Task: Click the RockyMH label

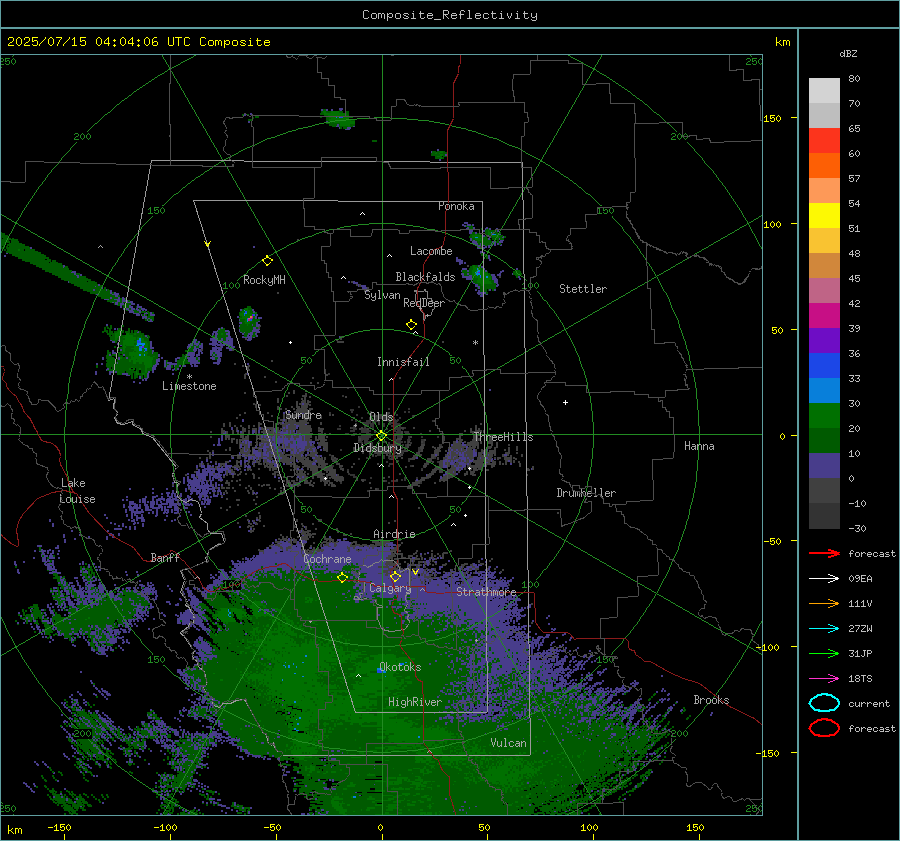Action: pyautogui.click(x=264, y=280)
